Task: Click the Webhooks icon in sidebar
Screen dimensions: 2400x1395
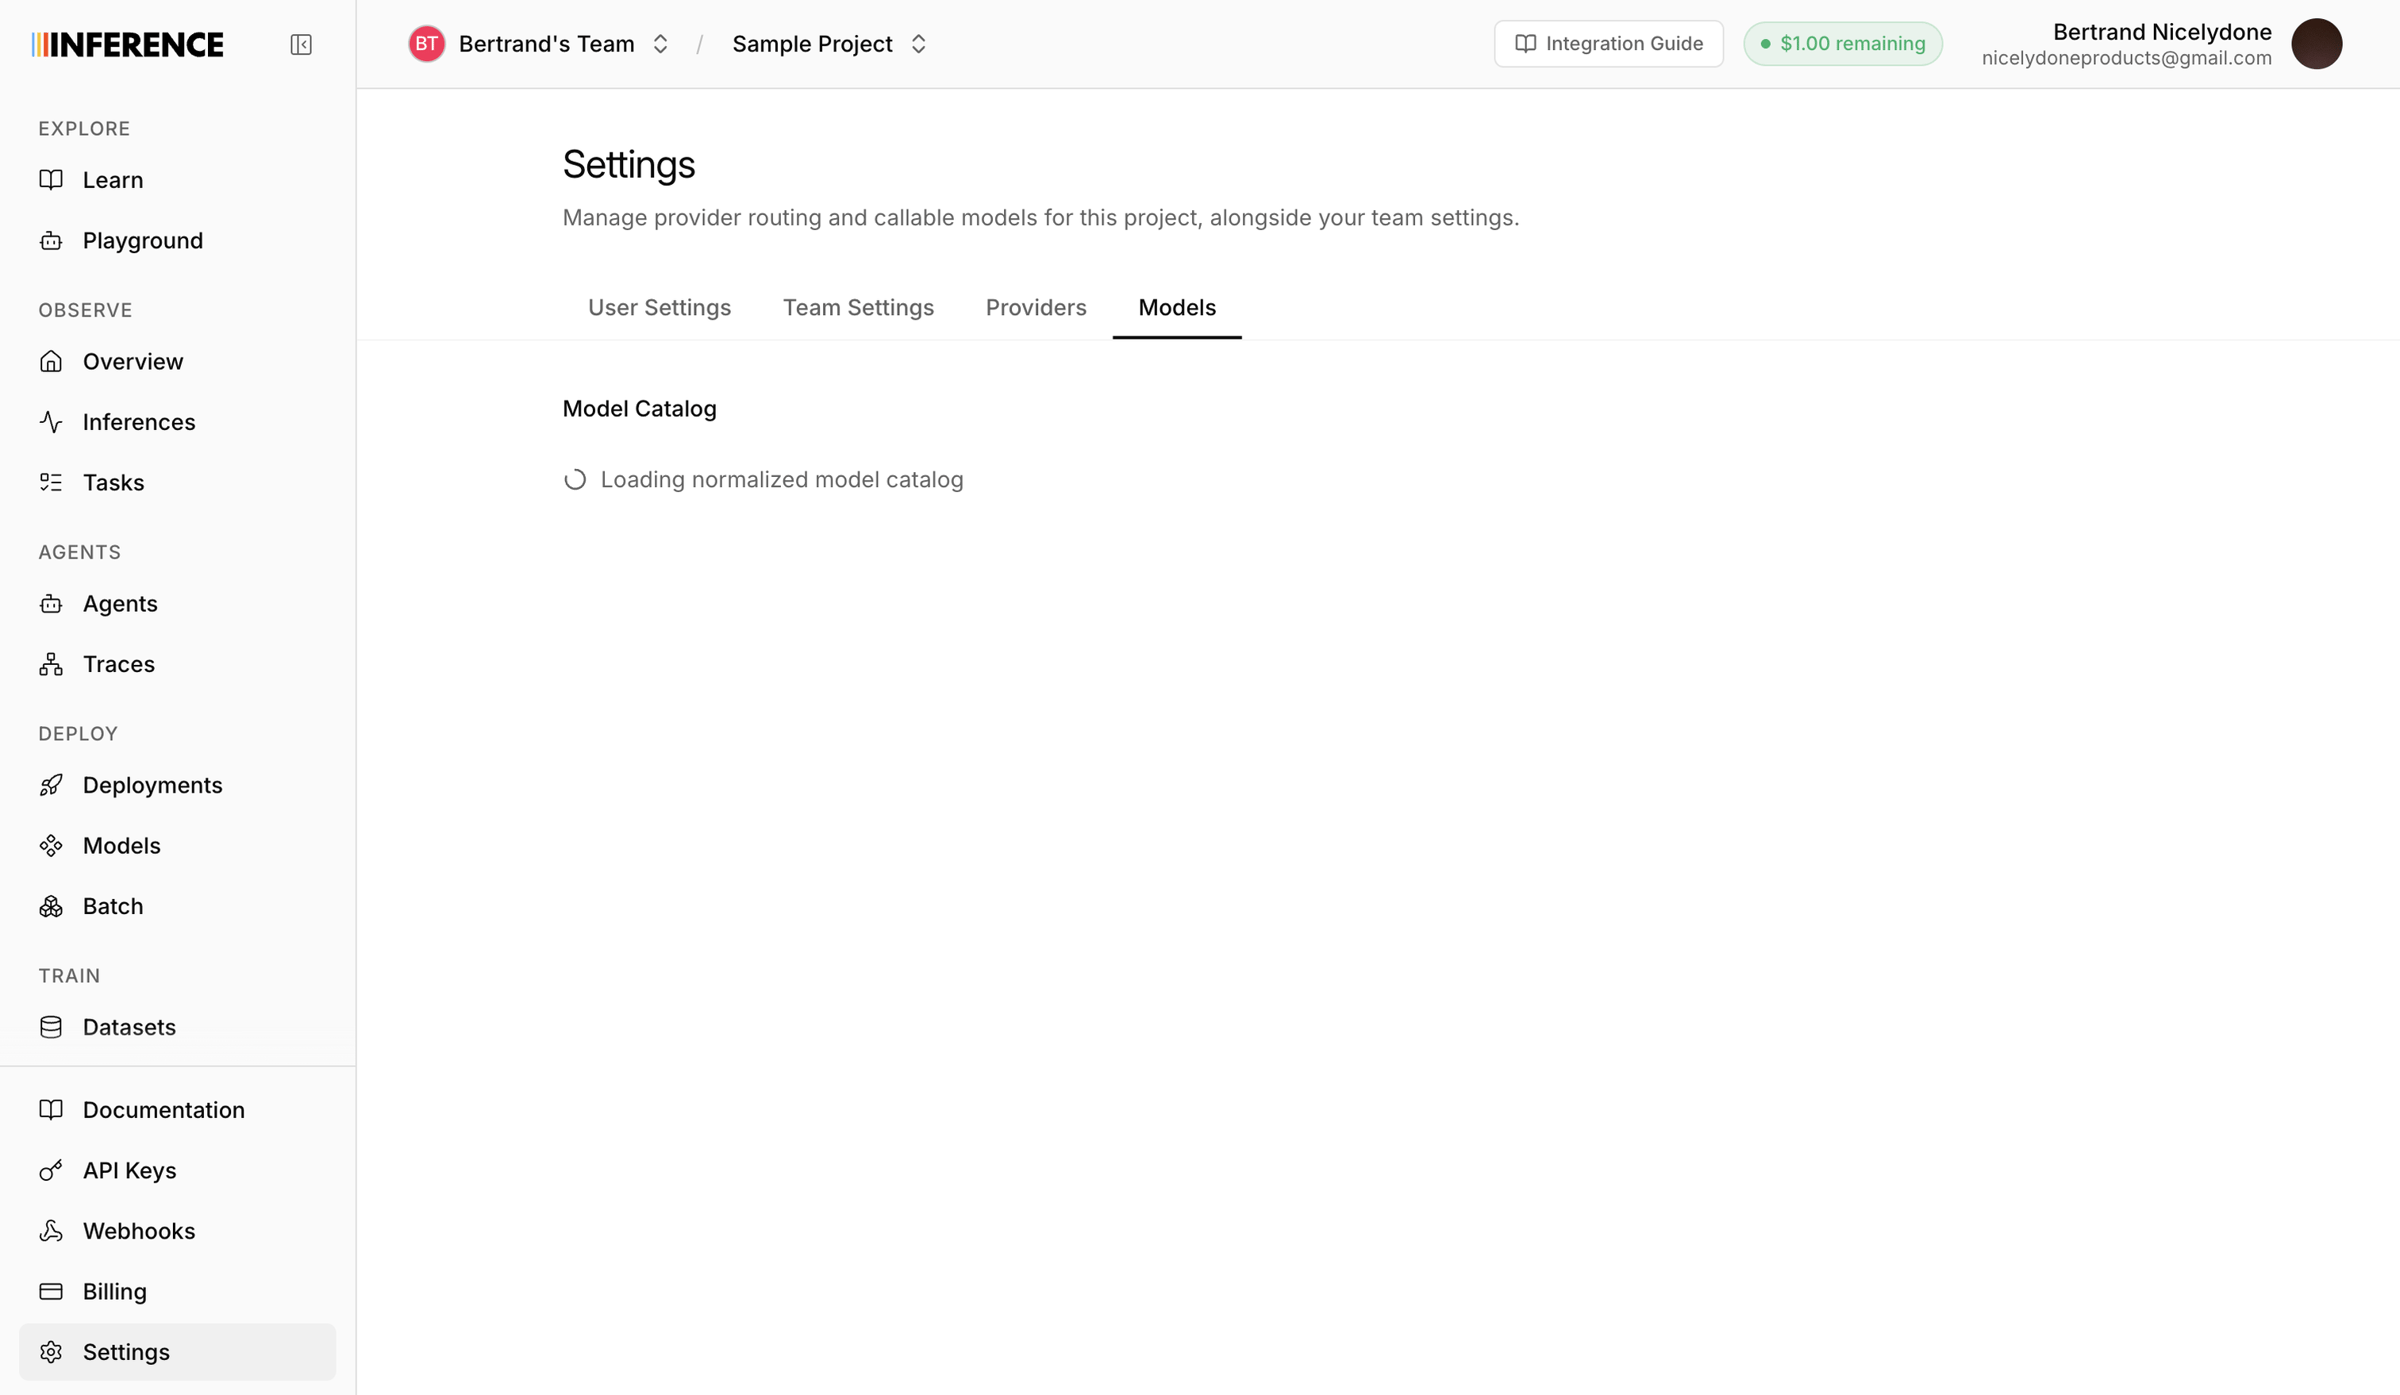Action: pyautogui.click(x=51, y=1231)
